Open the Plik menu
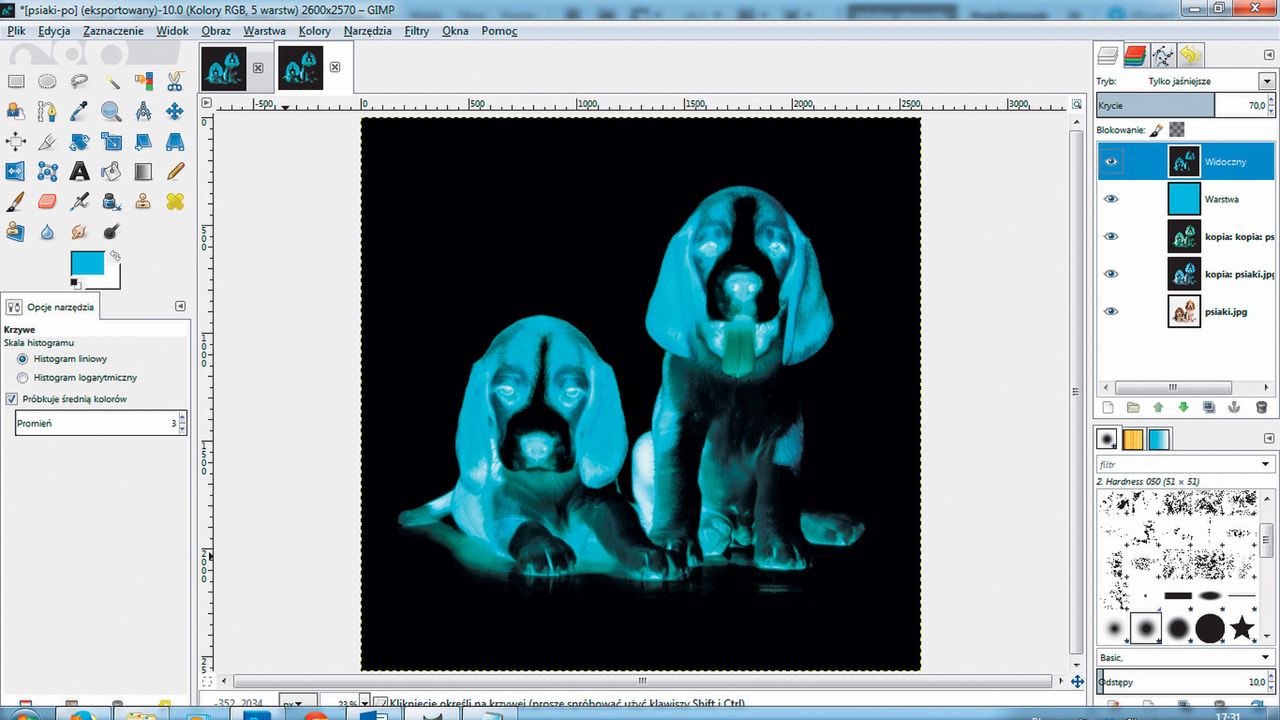Image resolution: width=1280 pixels, height=720 pixels. pyautogui.click(x=16, y=31)
